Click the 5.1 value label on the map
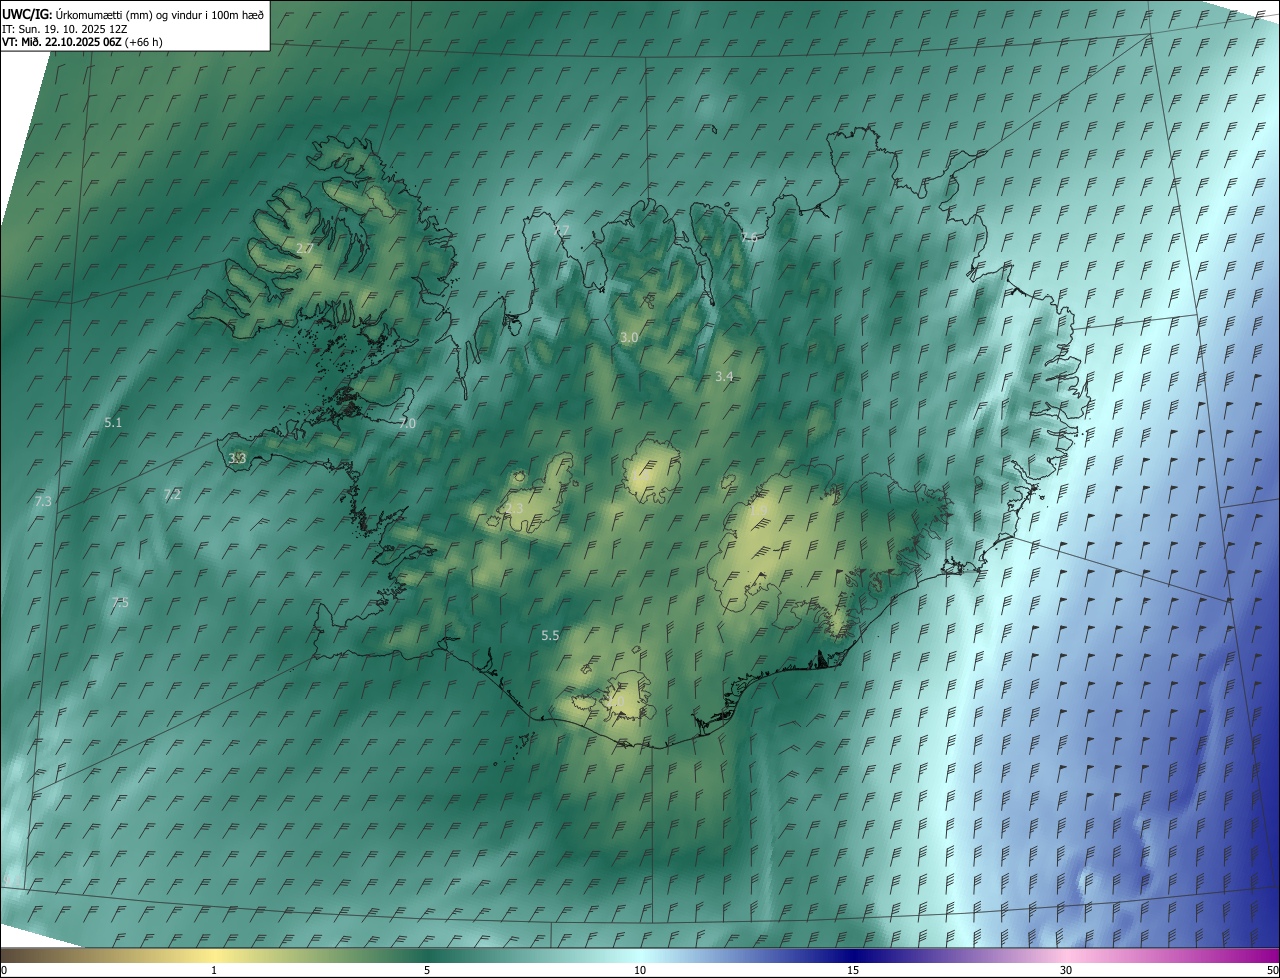 (x=113, y=423)
